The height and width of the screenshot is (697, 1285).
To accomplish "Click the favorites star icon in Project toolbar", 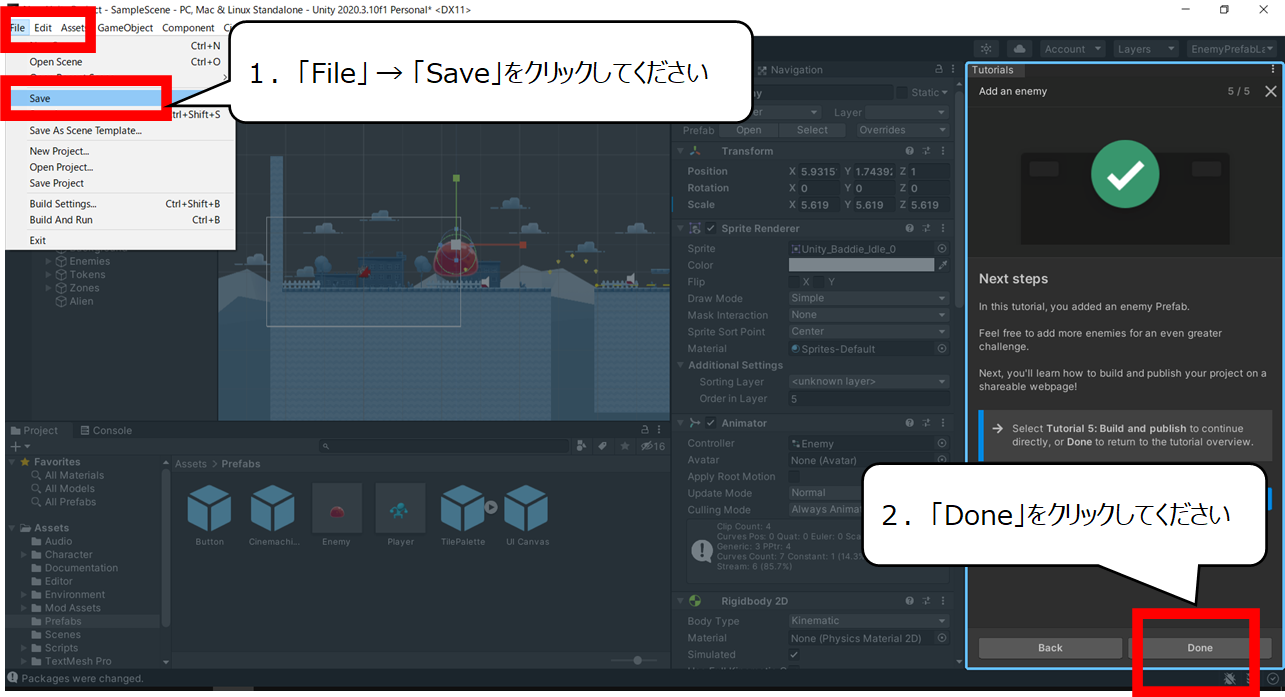I will tap(623, 446).
